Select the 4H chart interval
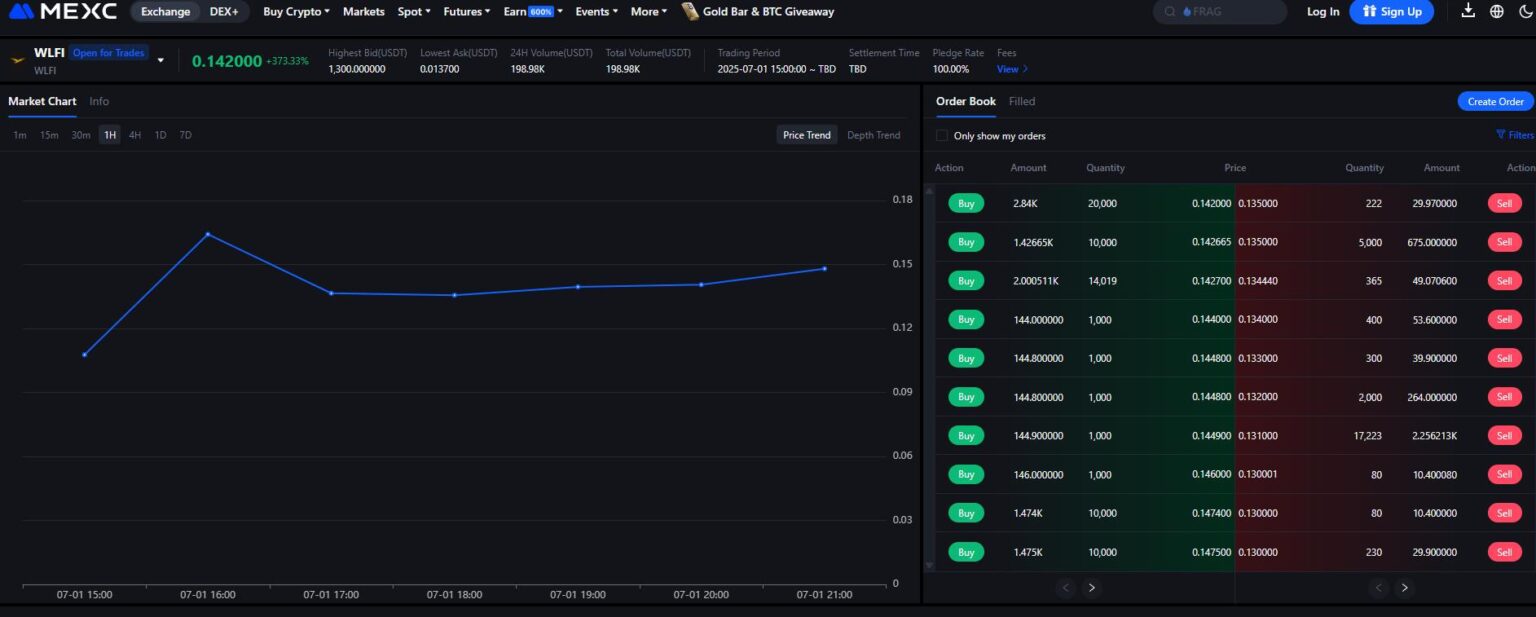The height and width of the screenshot is (617, 1536). click(x=135, y=135)
